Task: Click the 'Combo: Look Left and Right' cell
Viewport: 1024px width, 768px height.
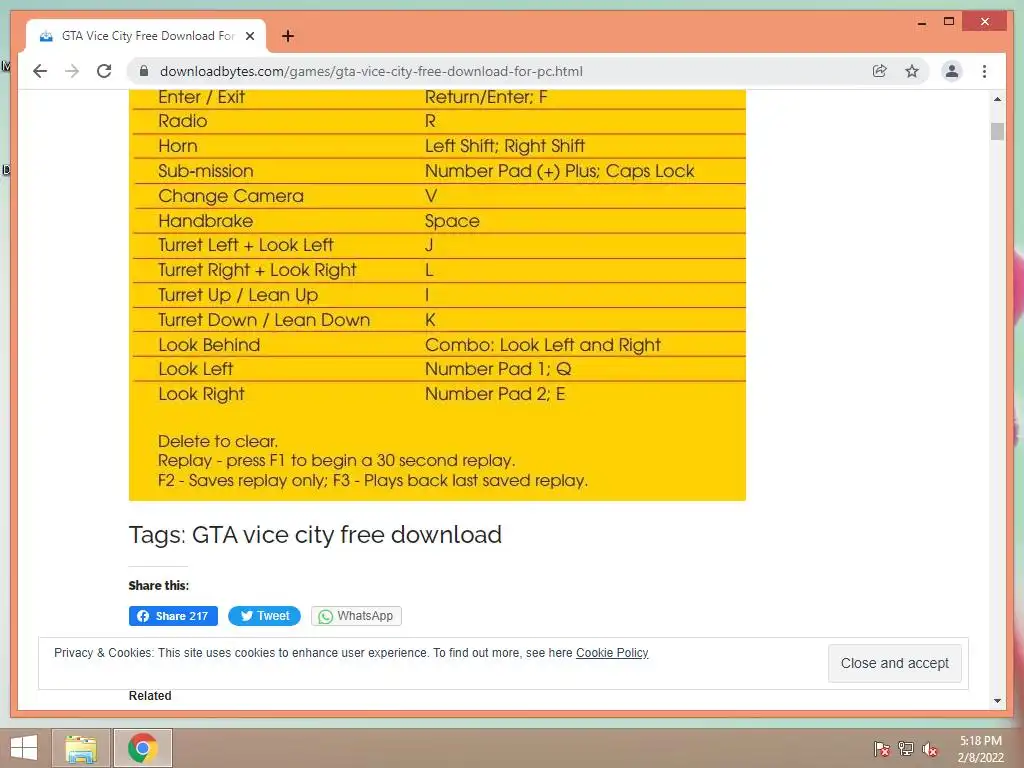Action: (x=543, y=345)
